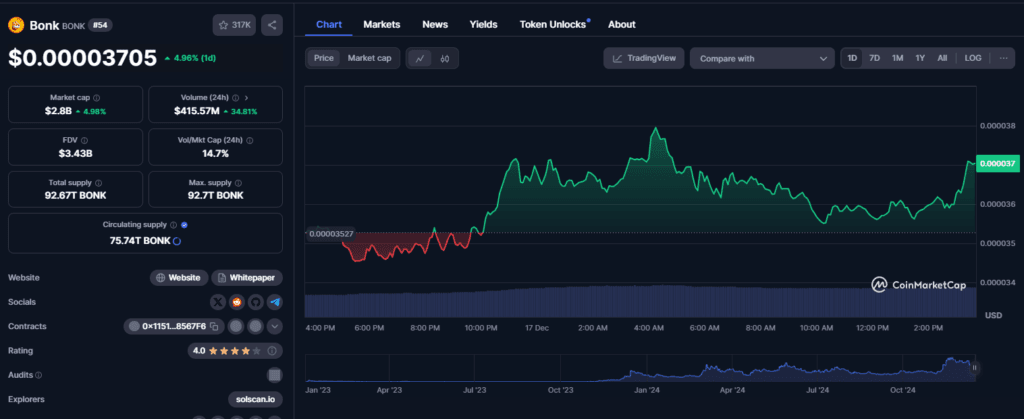The image size is (1024, 419).
Task: Click the 14.7% Vol/Mkt Cap value
Action: (x=216, y=153)
